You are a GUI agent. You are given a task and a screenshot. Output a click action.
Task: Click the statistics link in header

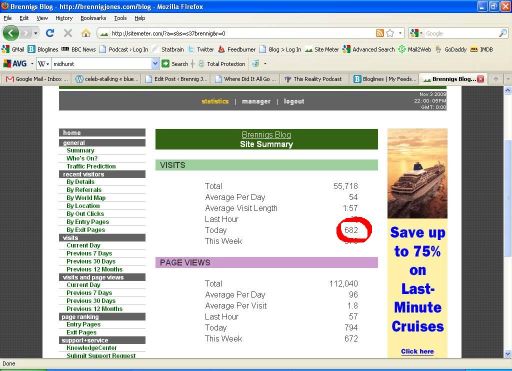click(215, 101)
